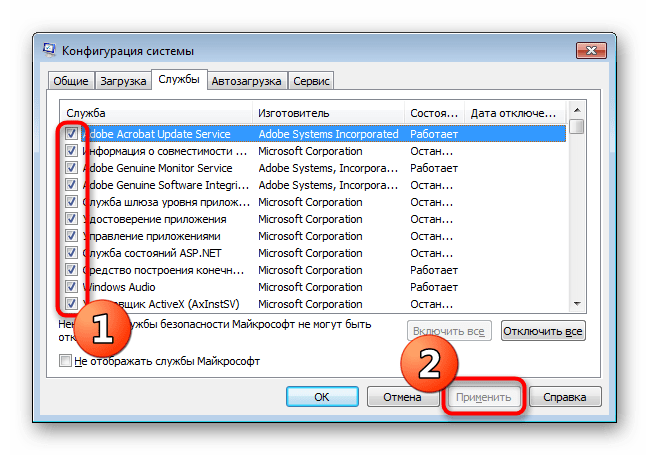Click the Отмена button

(x=402, y=397)
